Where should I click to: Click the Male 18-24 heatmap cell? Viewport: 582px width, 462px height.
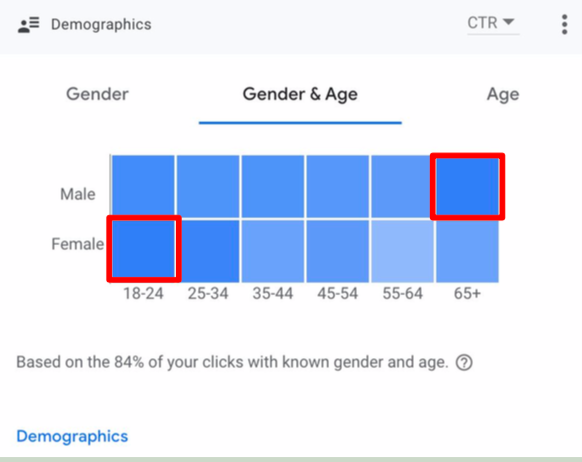[x=143, y=186]
